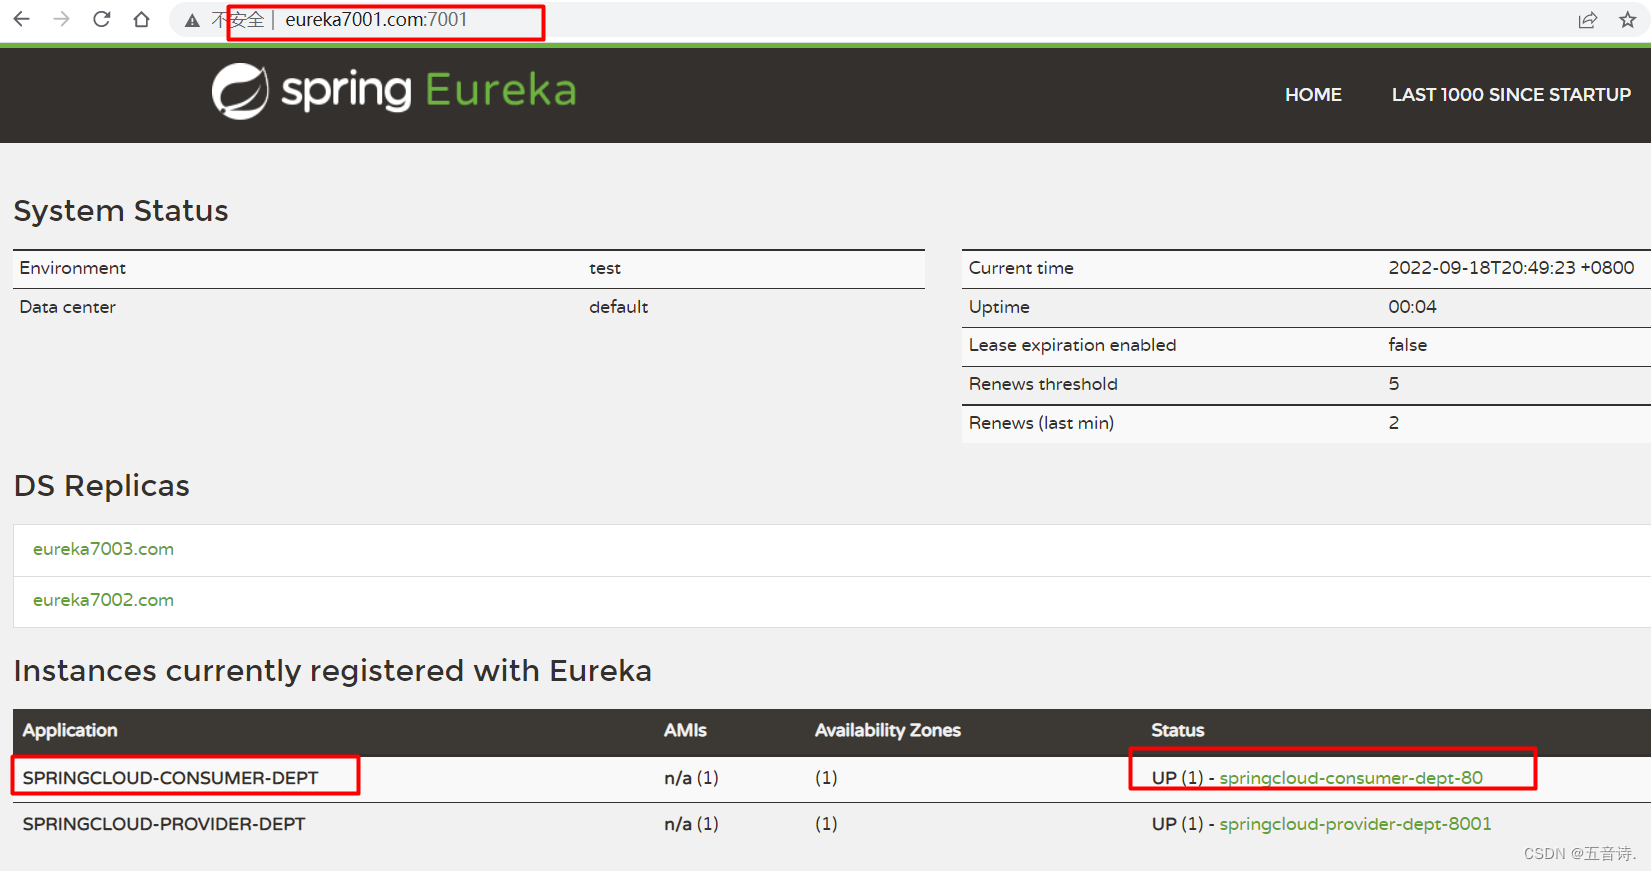The height and width of the screenshot is (871, 1651).
Task: Click the Application column header
Action: (x=70, y=731)
